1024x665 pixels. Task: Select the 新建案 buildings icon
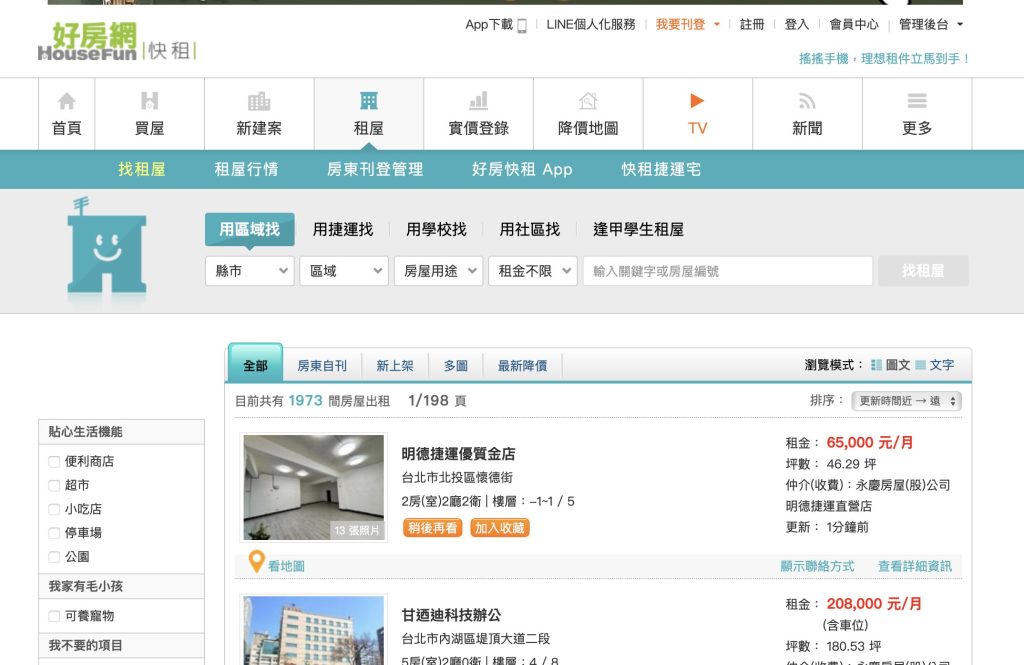[259, 101]
